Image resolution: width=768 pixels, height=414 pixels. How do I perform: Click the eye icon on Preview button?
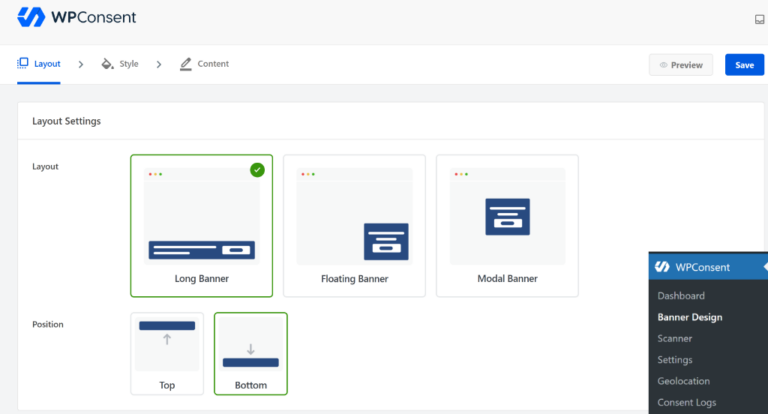663,65
